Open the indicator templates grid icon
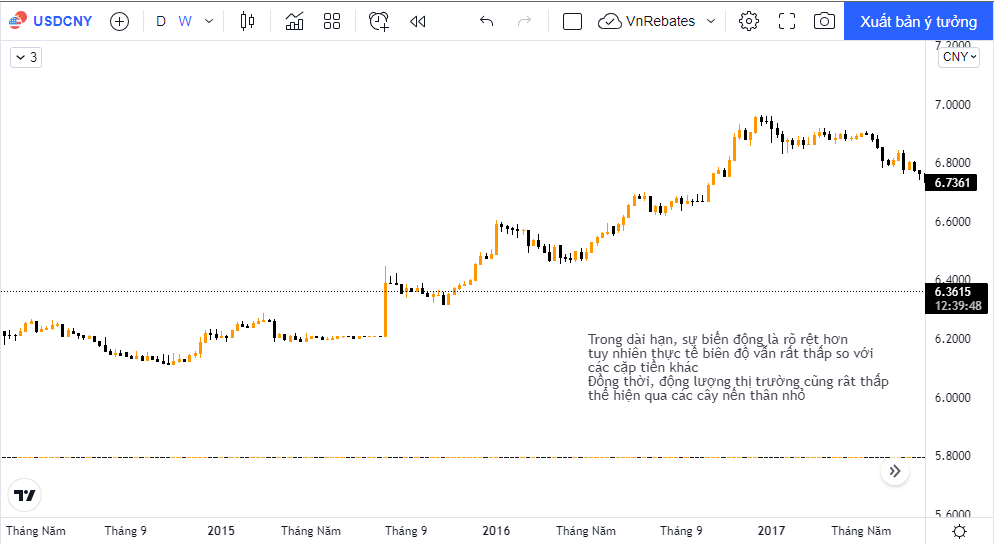The height and width of the screenshot is (544, 995). point(332,21)
